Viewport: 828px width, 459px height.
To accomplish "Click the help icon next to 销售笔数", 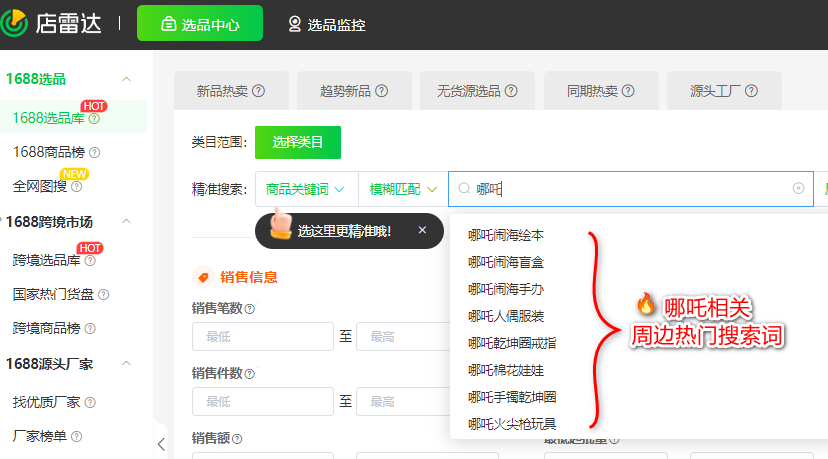I will [250, 310].
